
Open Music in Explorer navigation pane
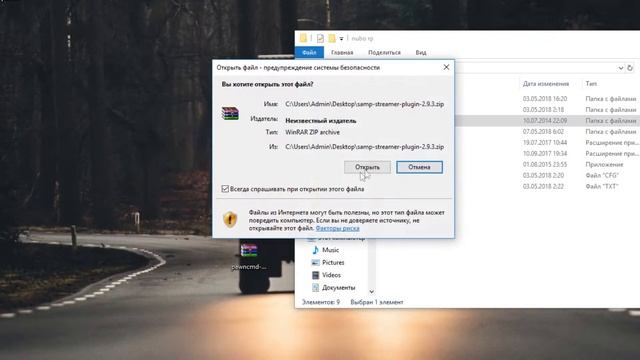click(330, 250)
